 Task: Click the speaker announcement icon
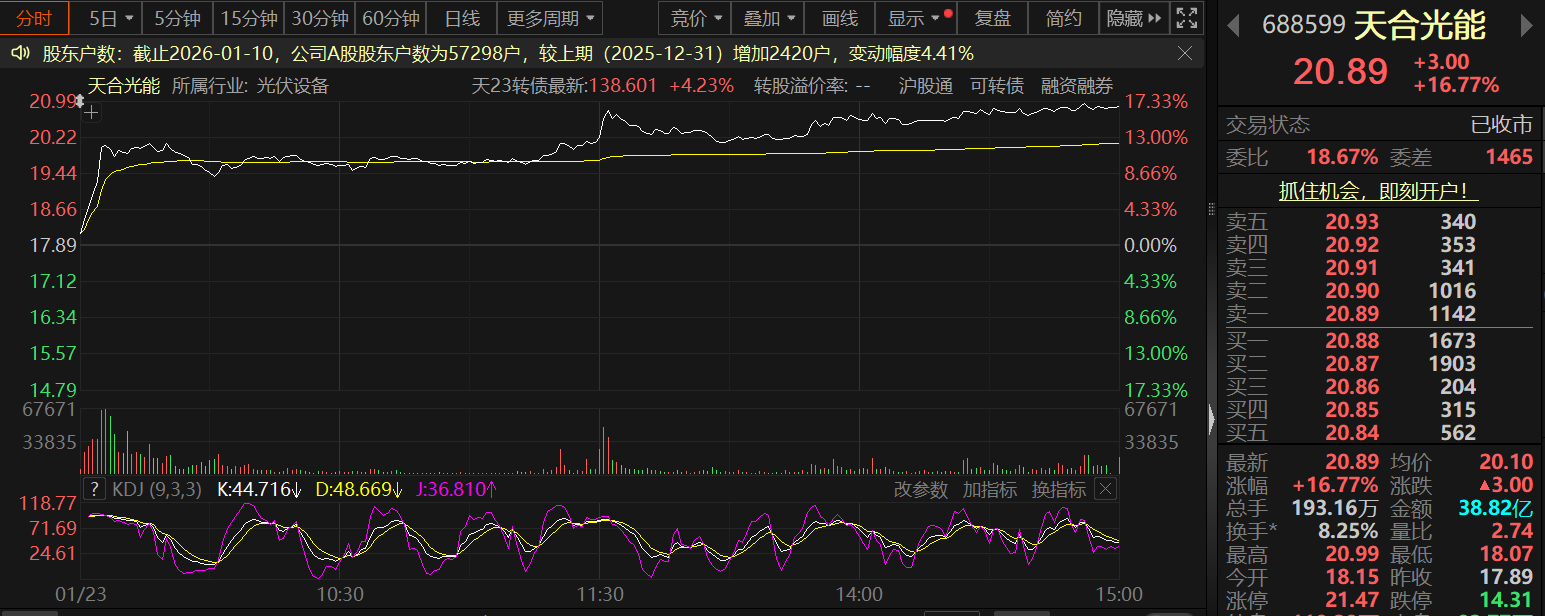click(x=20, y=53)
